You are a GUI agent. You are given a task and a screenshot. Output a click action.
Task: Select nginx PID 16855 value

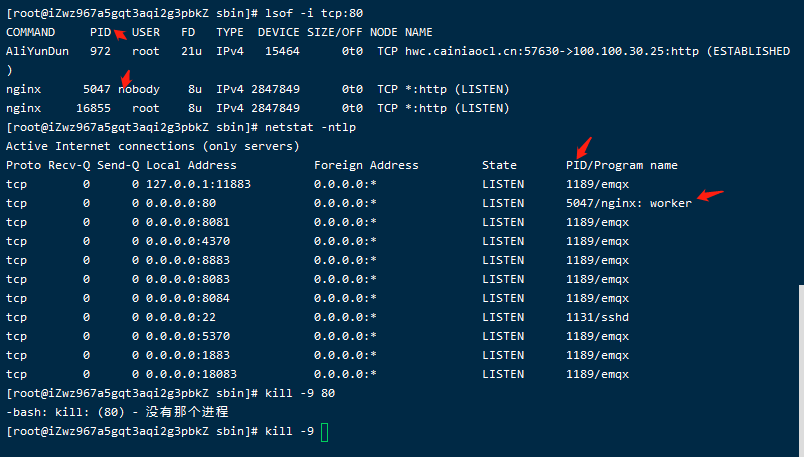tap(93, 108)
